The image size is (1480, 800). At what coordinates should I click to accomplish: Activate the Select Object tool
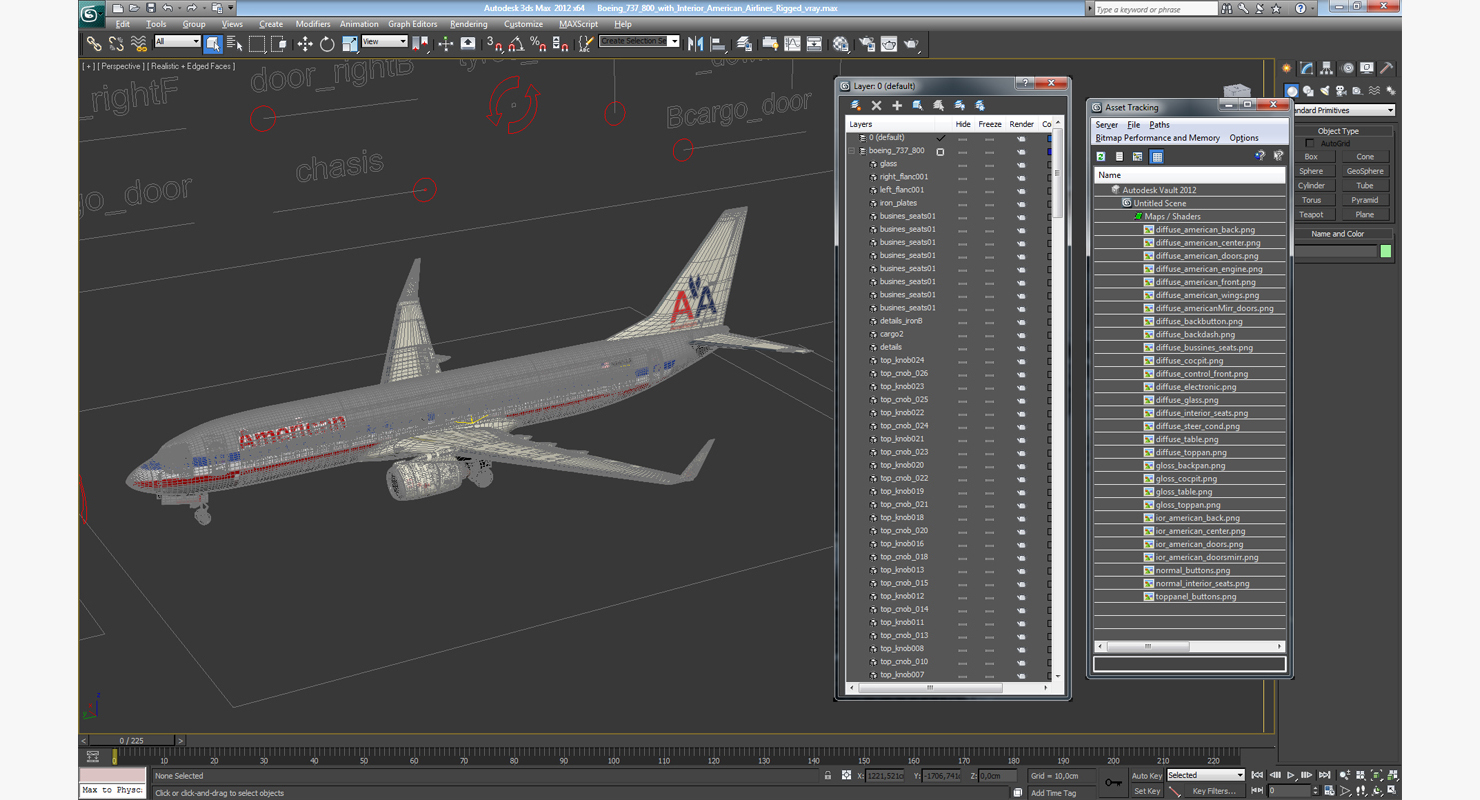213,44
